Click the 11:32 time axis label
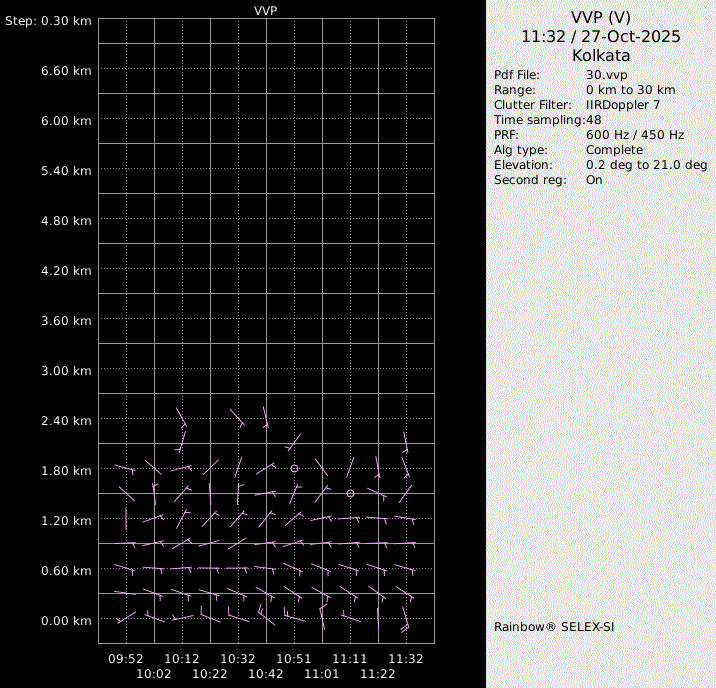The image size is (716, 688). pyautogui.click(x=406, y=659)
